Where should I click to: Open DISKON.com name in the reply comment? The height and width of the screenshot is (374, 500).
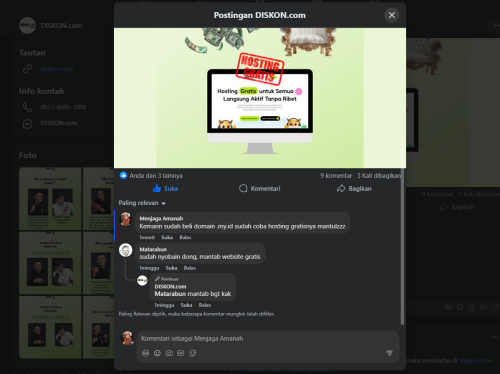click(x=170, y=286)
